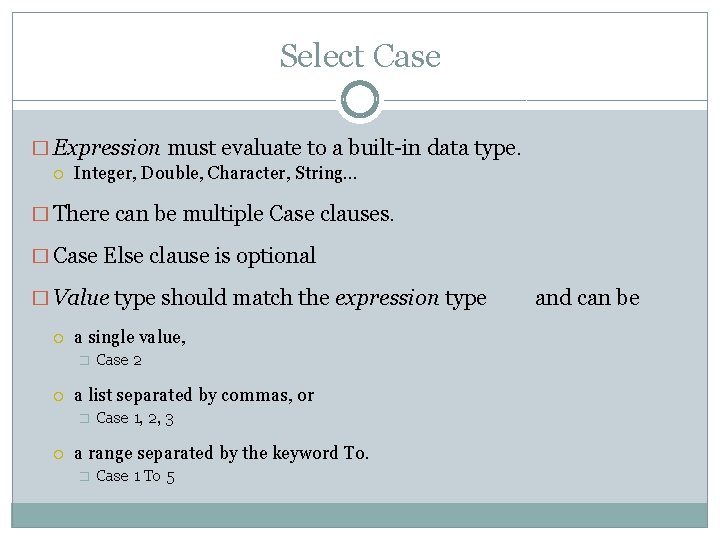Image resolution: width=720 pixels, height=540 pixels.
Task: Click the square bullet before 'There can be'
Action: pyautogui.click(x=39, y=214)
